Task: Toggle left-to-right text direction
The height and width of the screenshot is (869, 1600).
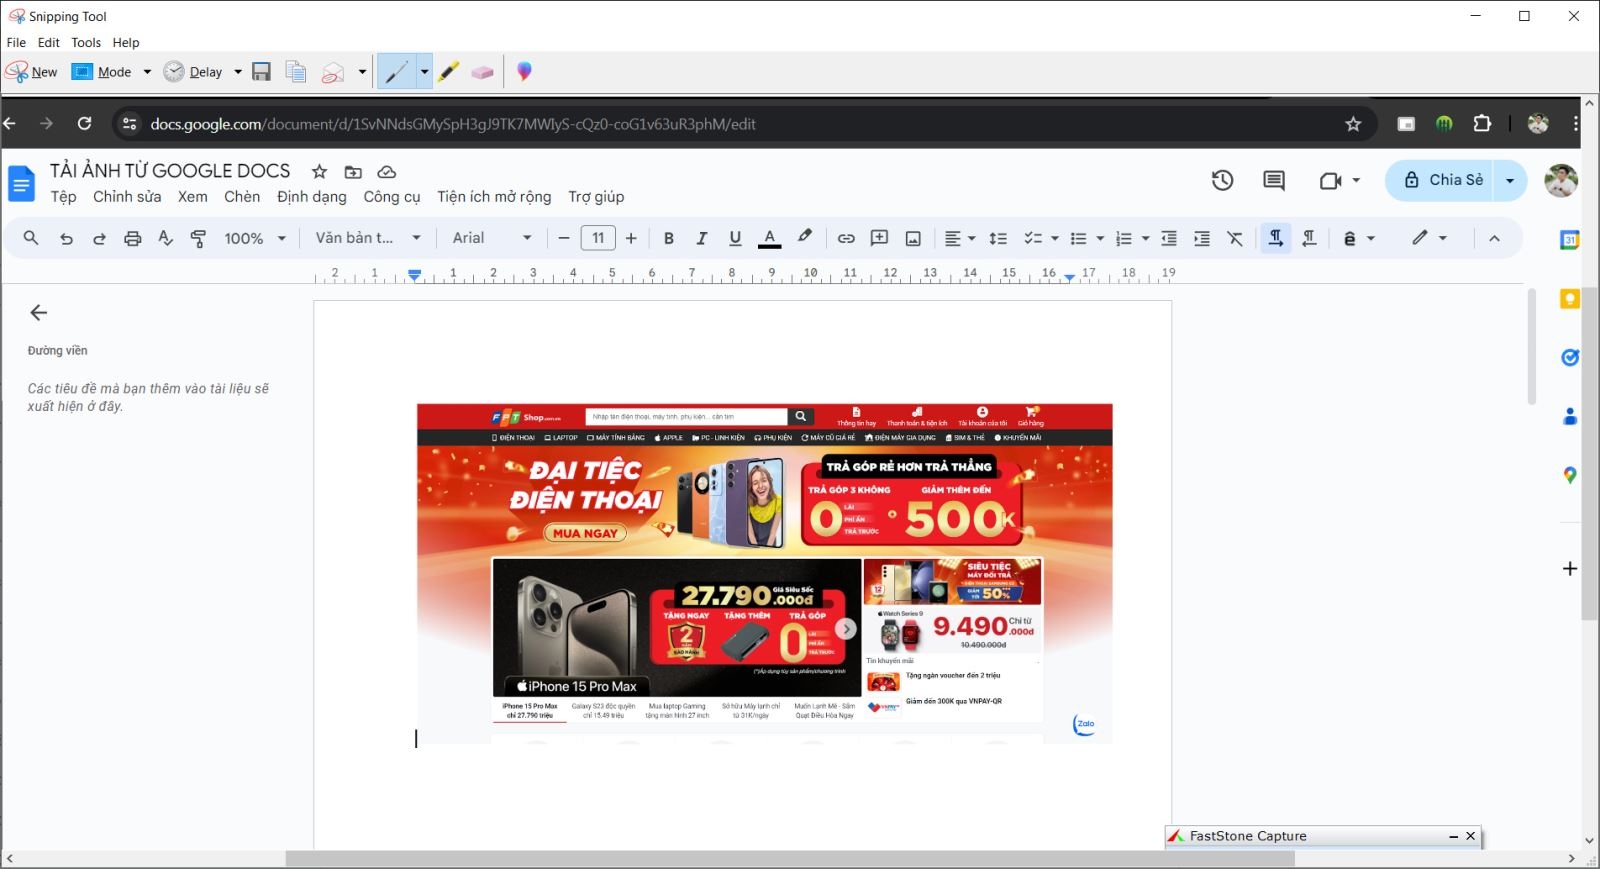Action: [x=1276, y=238]
